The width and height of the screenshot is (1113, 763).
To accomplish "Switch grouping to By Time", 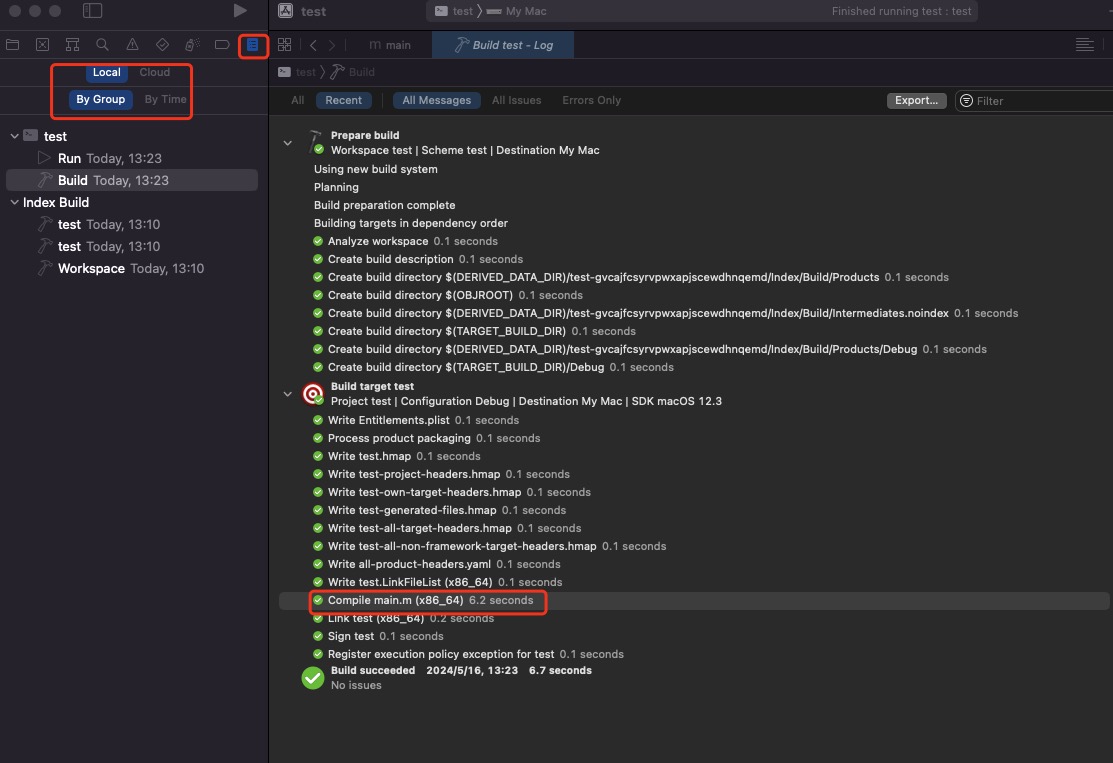I will click(165, 99).
